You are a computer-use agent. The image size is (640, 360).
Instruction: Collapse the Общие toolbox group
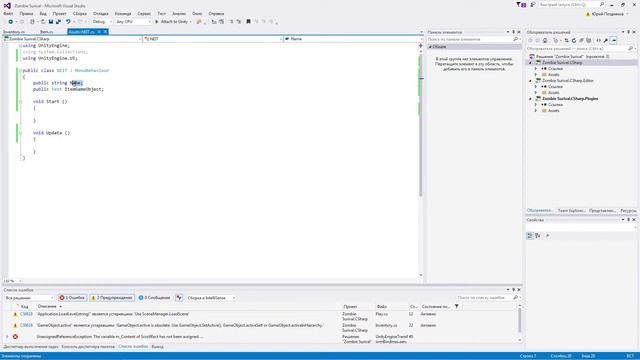tap(430, 47)
